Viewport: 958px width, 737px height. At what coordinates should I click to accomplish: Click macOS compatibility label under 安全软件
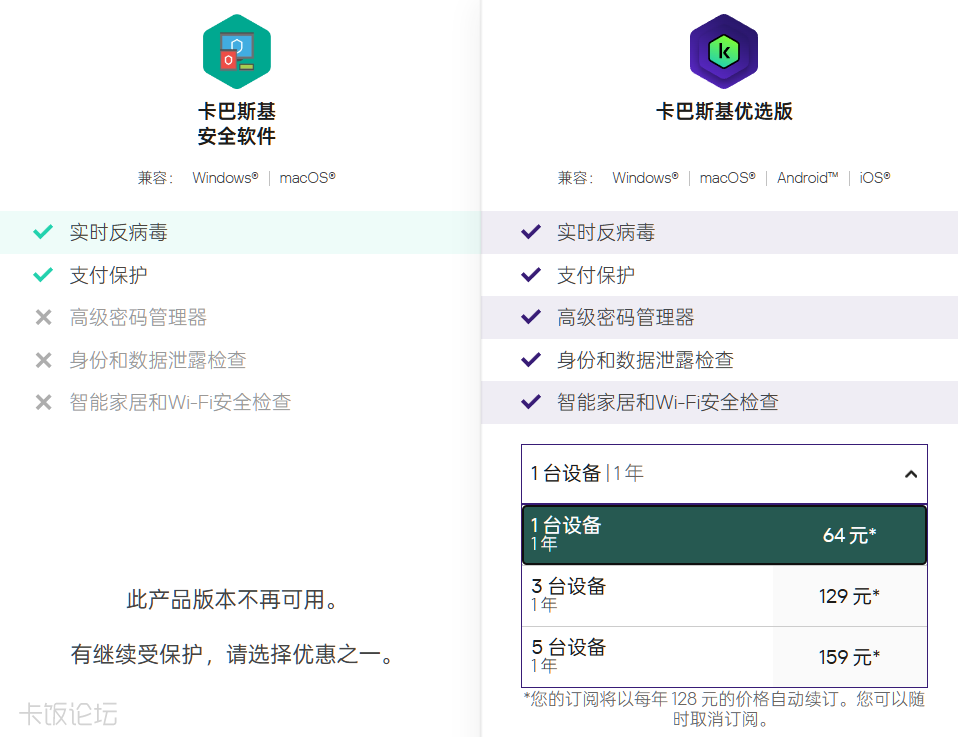(x=307, y=178)
